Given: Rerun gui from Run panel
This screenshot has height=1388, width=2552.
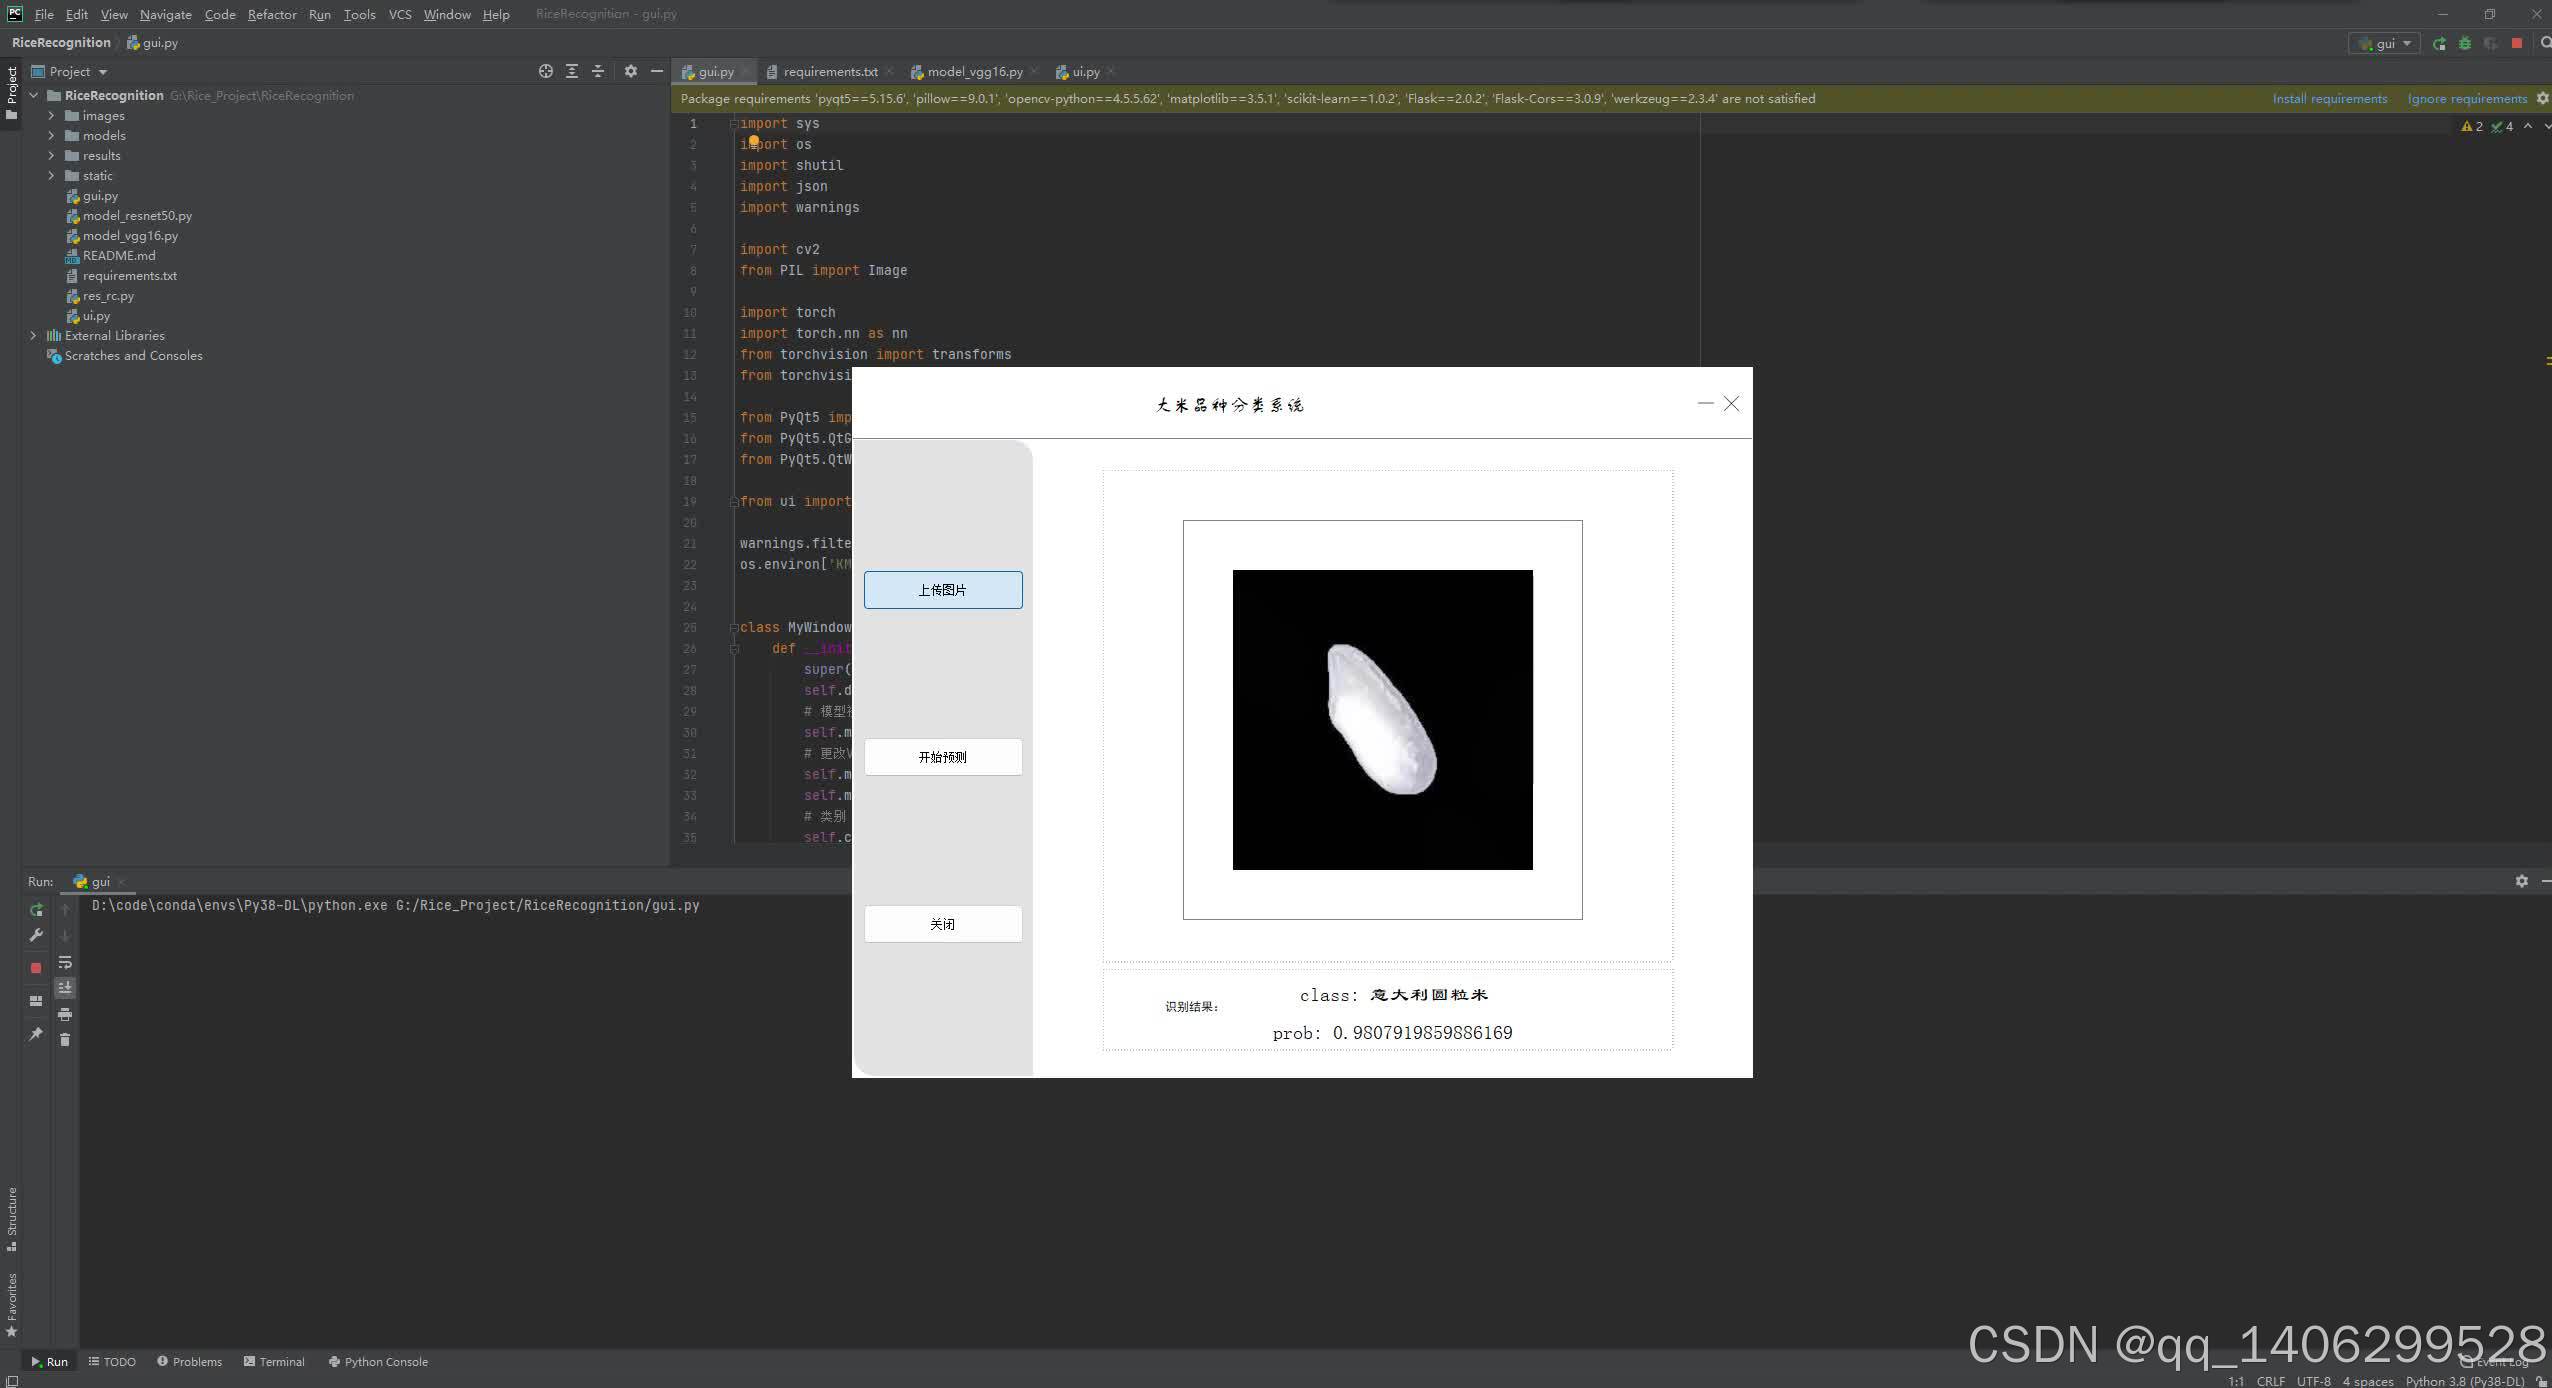Looking at the screenshot, I should click(36, 910).
